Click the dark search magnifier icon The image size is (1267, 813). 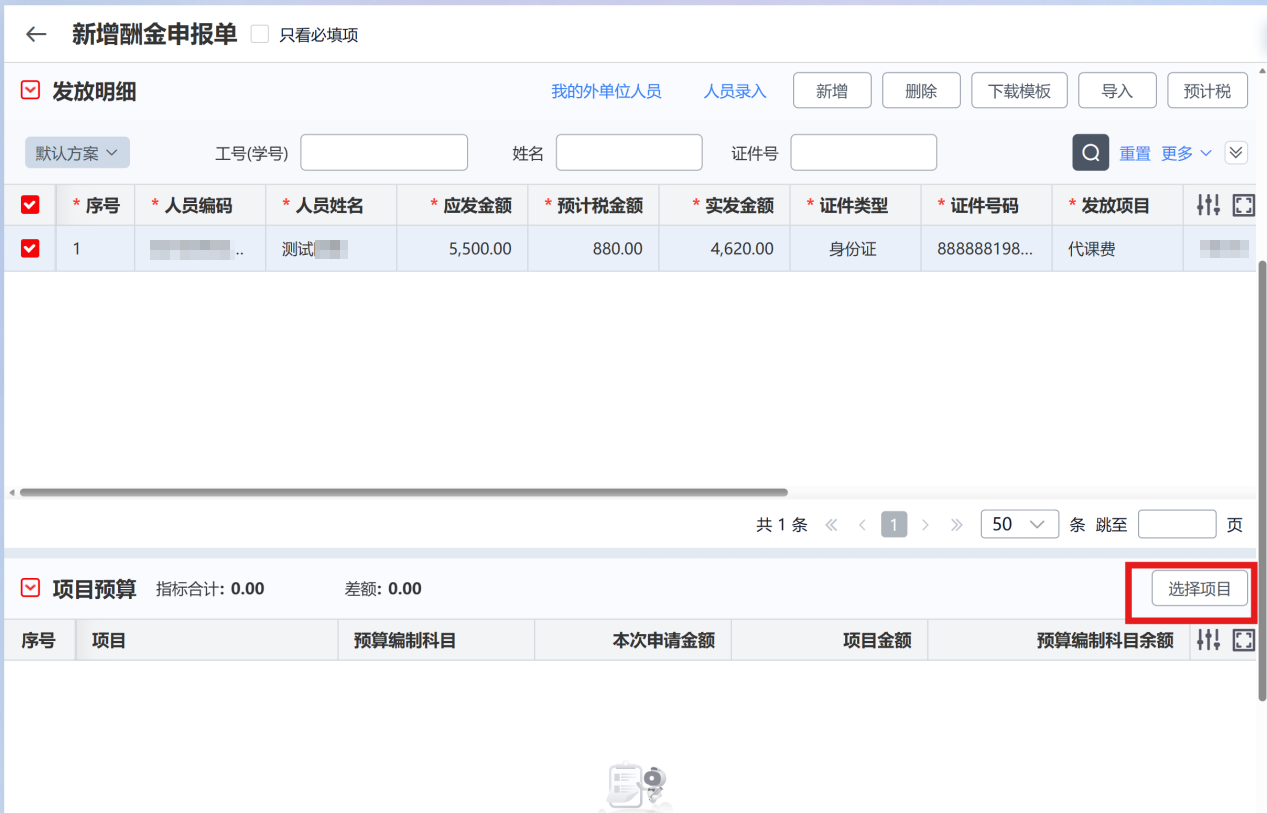pyautogui.click(x=1090, y=153)
